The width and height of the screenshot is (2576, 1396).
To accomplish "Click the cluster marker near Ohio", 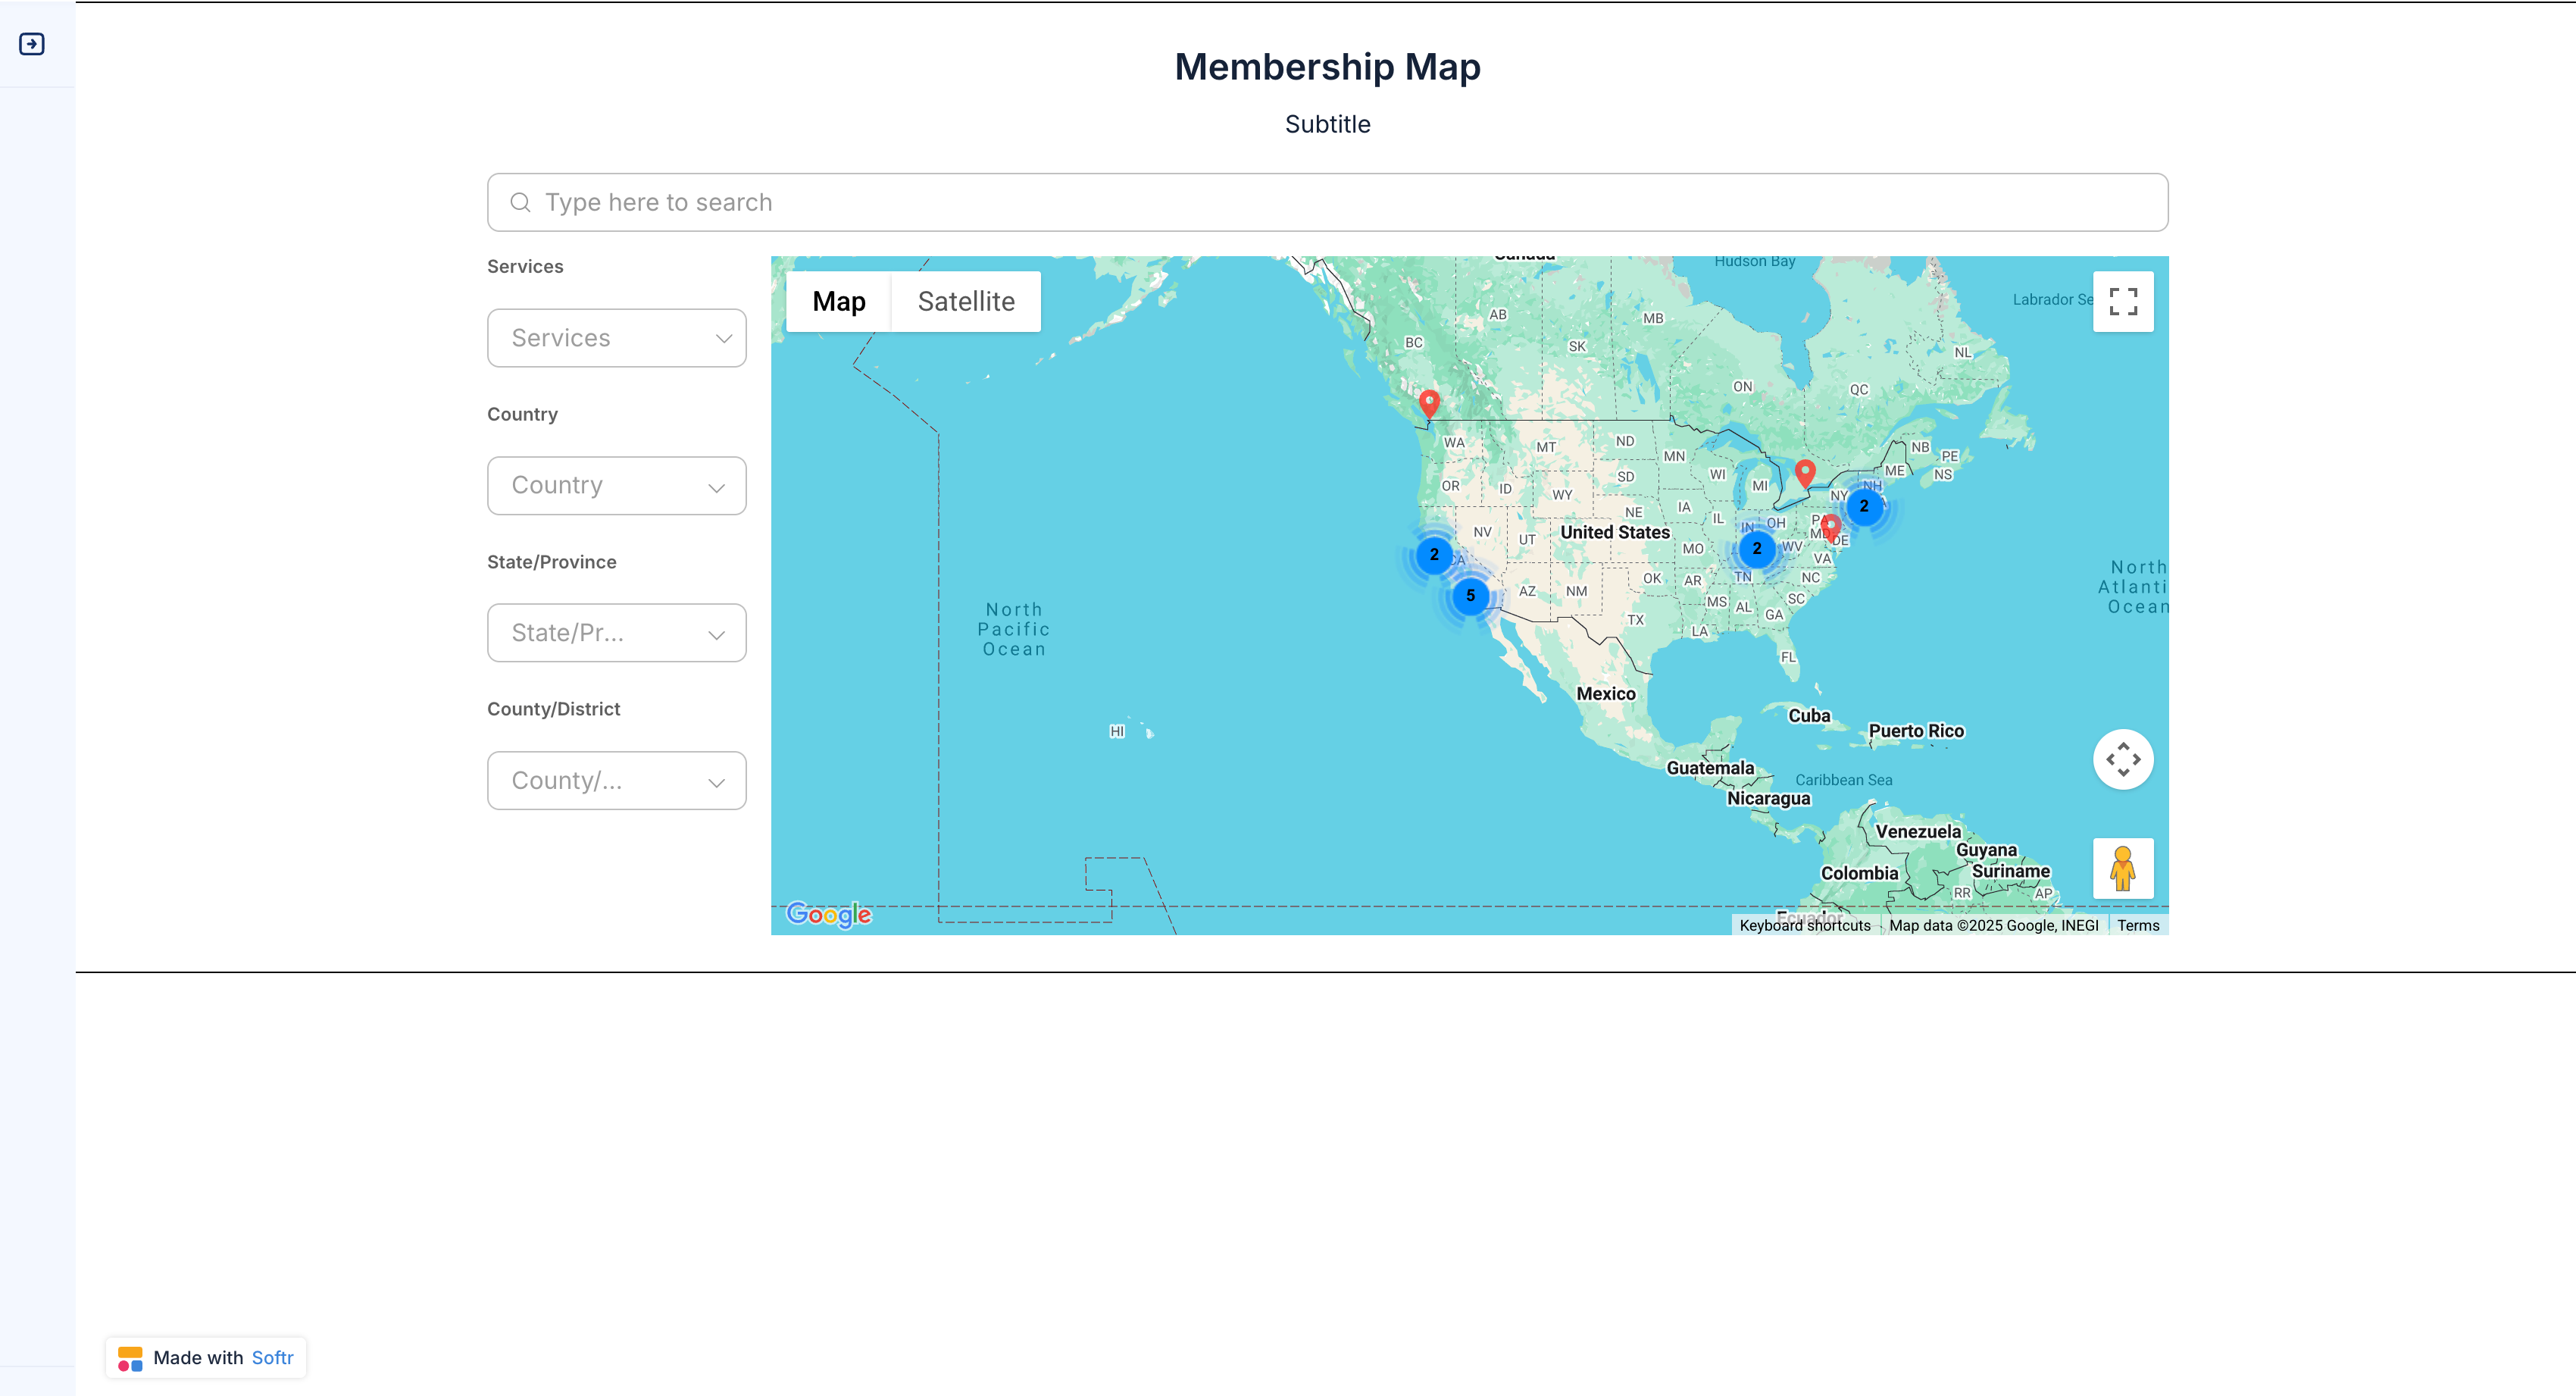I will click(1756, 549).
